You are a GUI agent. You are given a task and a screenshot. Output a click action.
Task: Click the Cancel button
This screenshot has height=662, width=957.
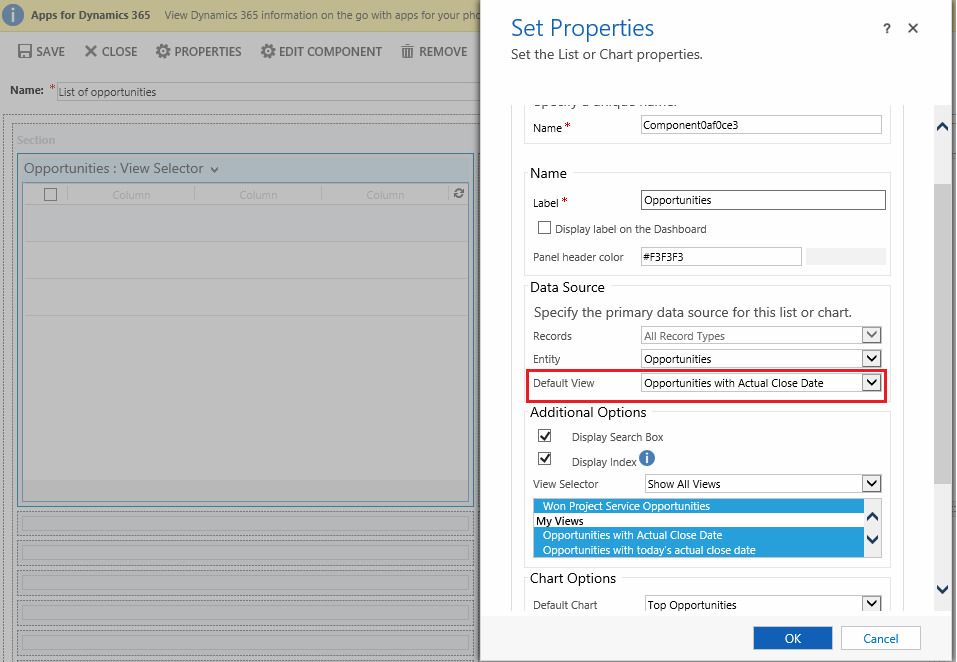click(881, 638)
